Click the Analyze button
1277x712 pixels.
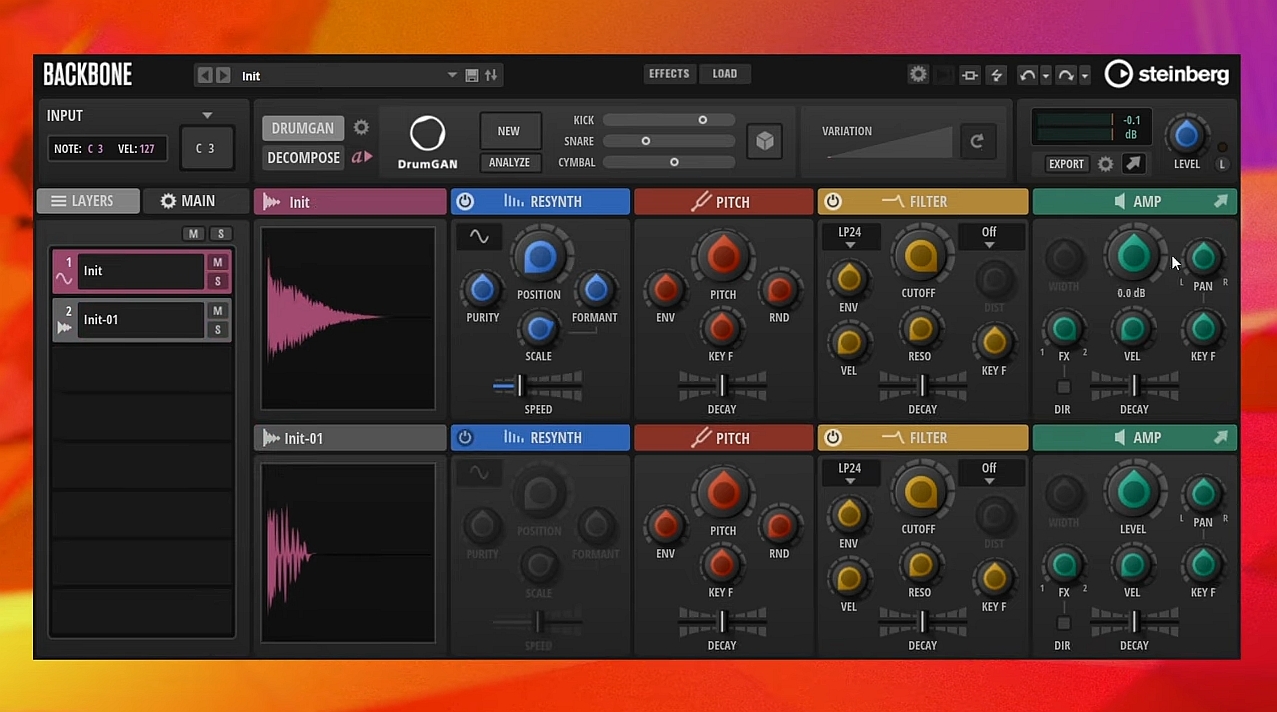509,162
